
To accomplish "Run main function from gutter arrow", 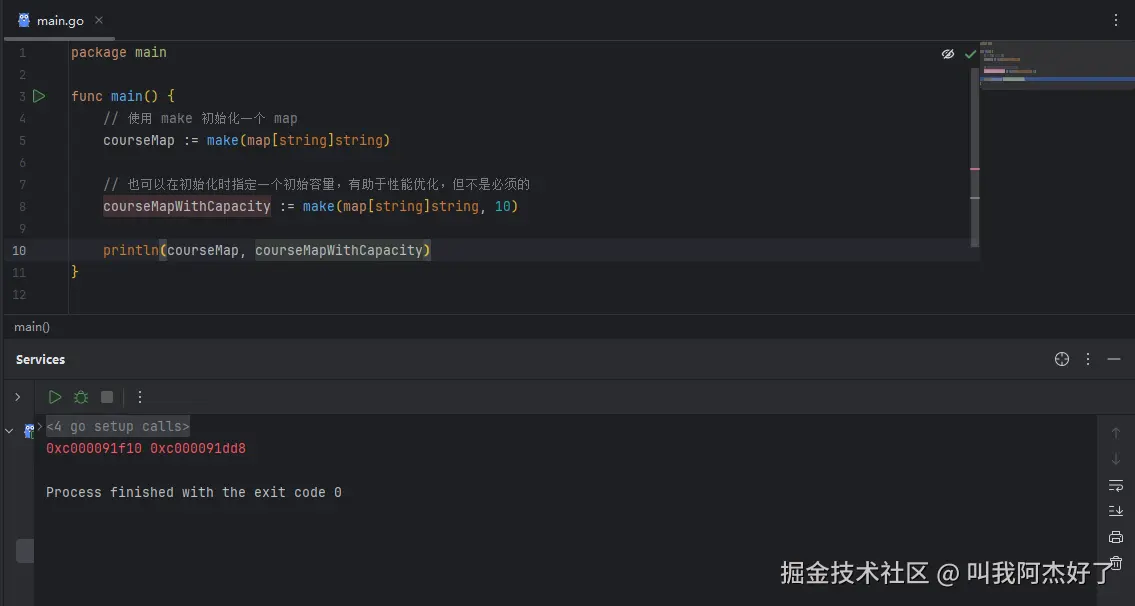I will click(39, 96).
